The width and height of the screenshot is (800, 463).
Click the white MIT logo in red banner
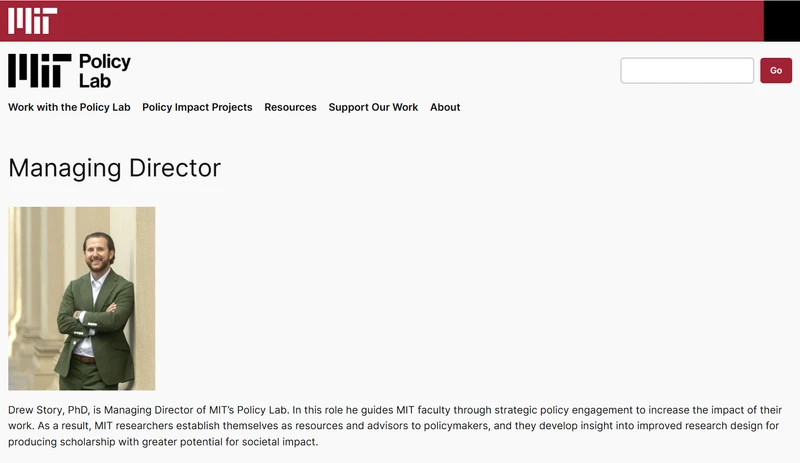[32, 20]
